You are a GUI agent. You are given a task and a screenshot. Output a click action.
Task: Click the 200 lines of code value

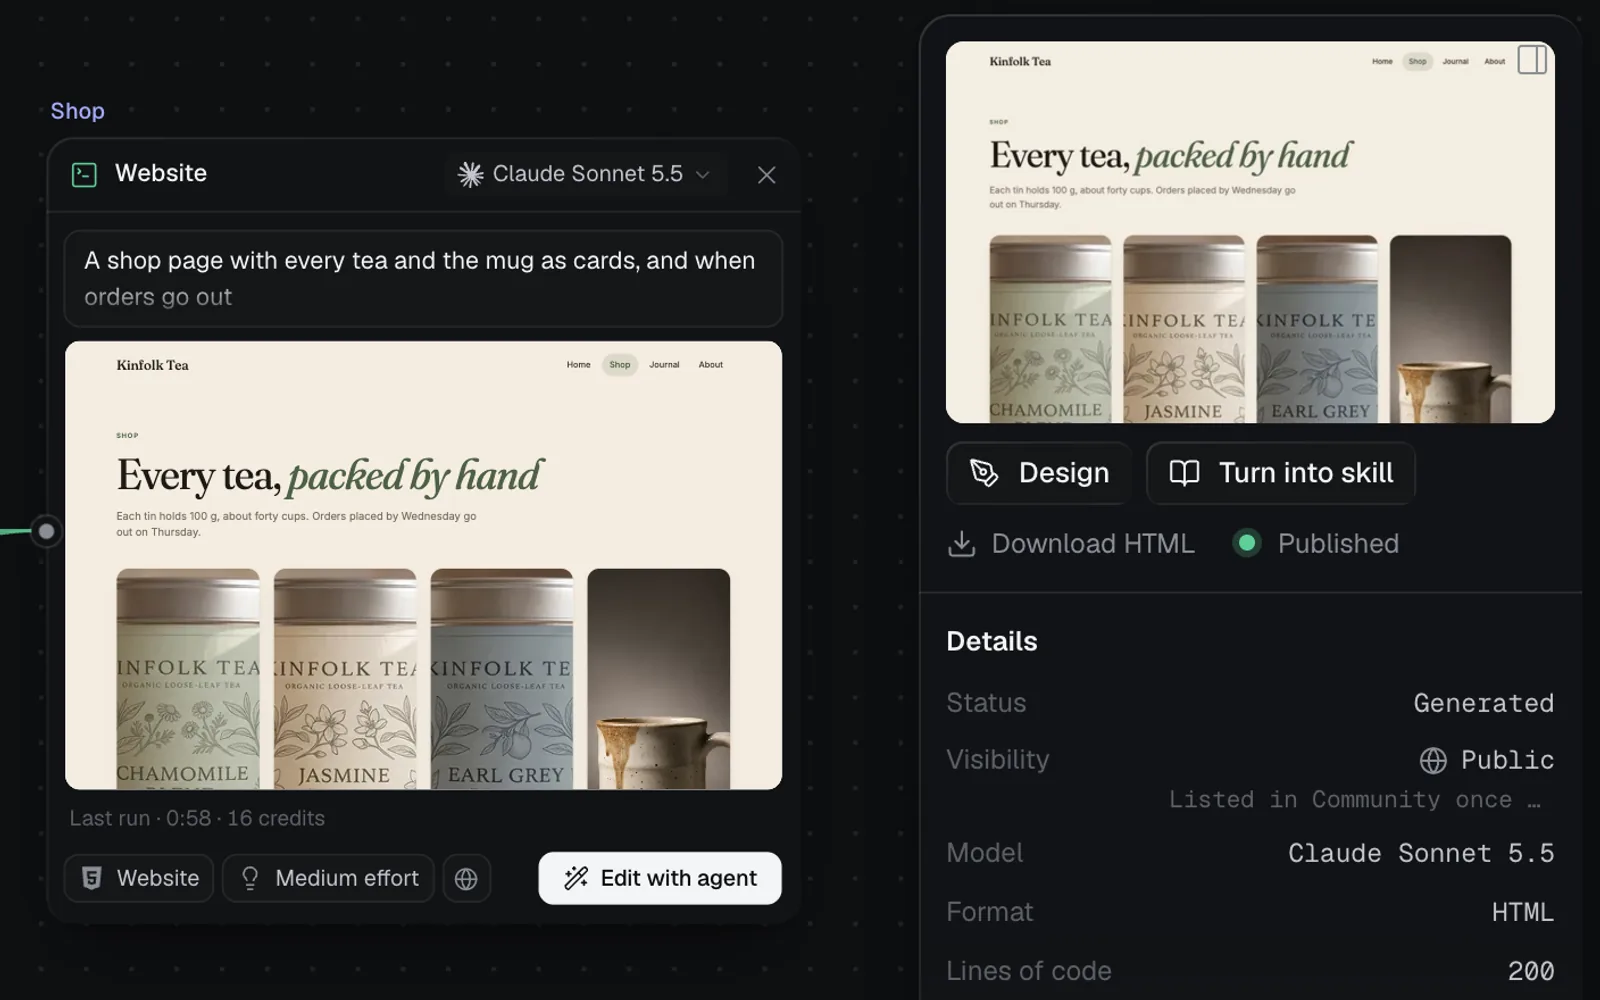[x=1531, y=971]
